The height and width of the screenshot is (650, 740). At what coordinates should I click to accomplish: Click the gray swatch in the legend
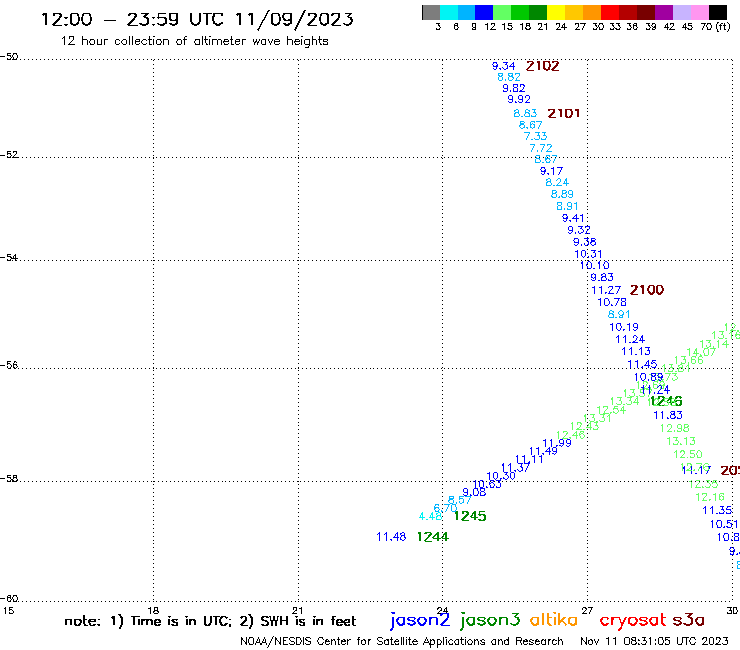click(x=431, y=12)
